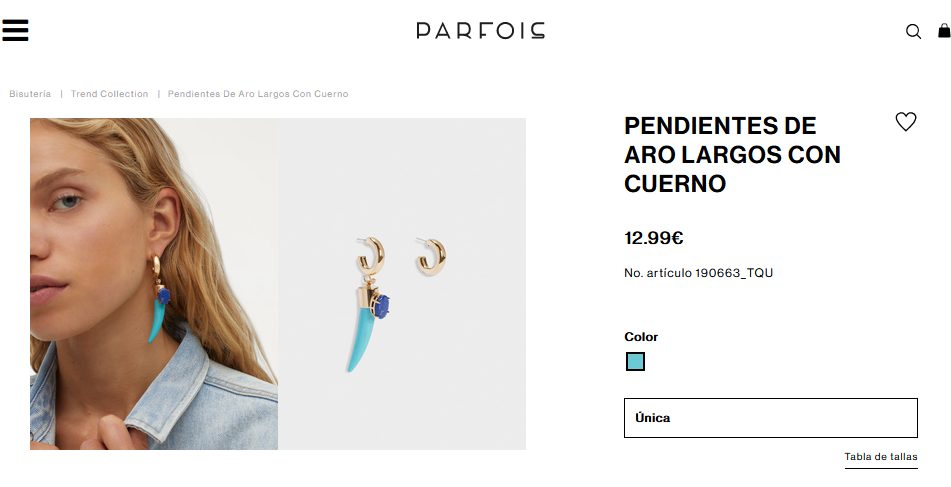Open the Tabla de tallas link
This screenshot has height=487, width=951.
881,457
